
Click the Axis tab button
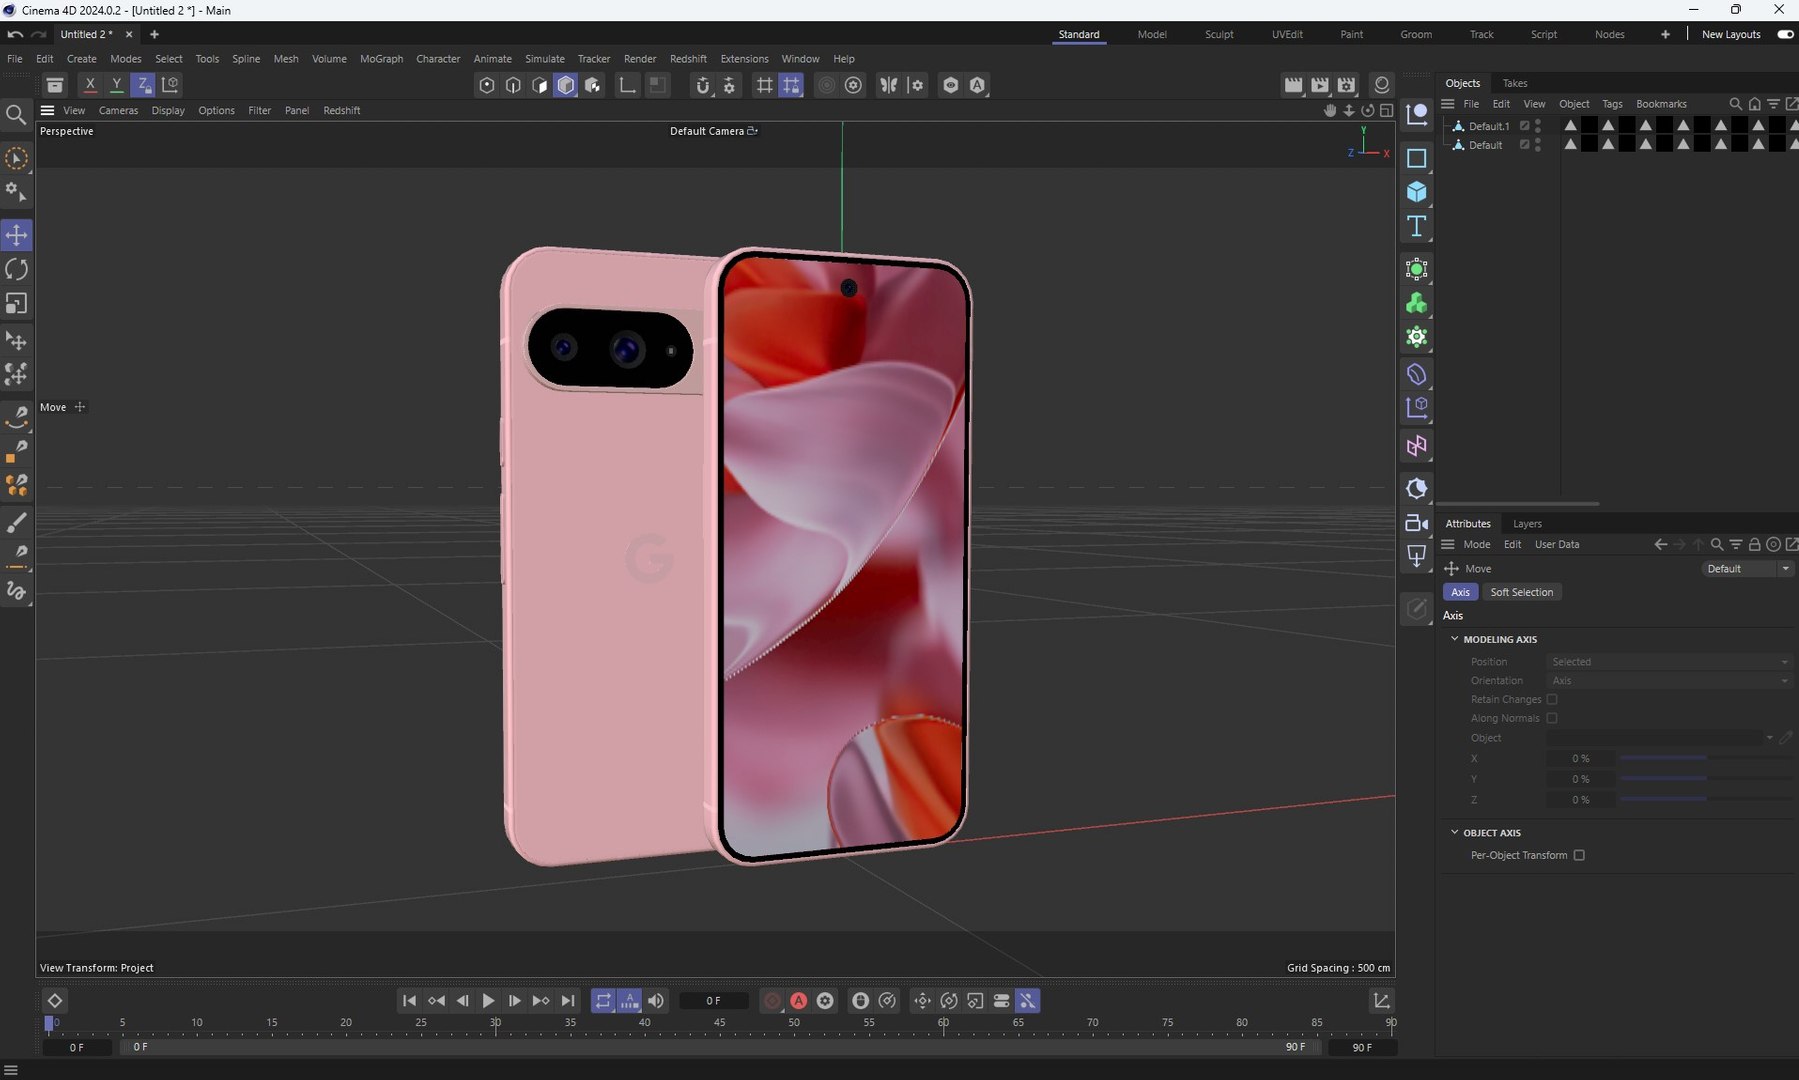1460,592
